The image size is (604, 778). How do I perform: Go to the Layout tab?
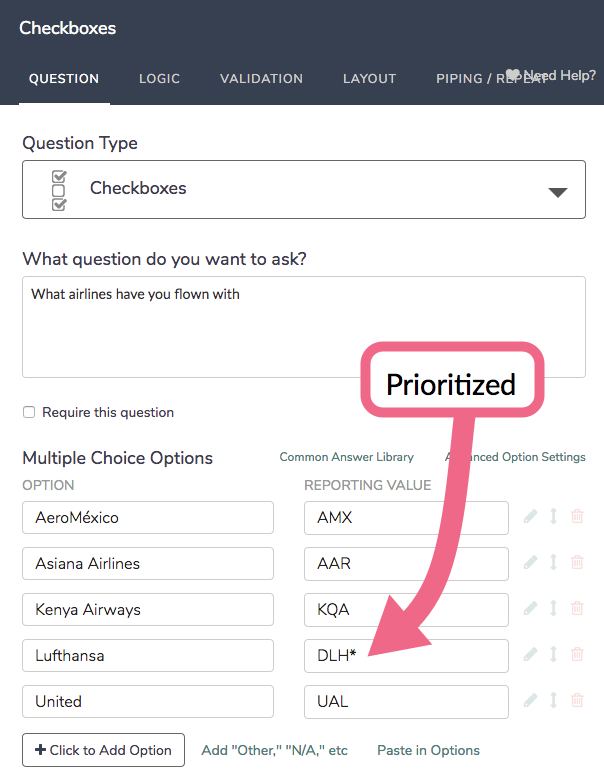coord(369,78)
